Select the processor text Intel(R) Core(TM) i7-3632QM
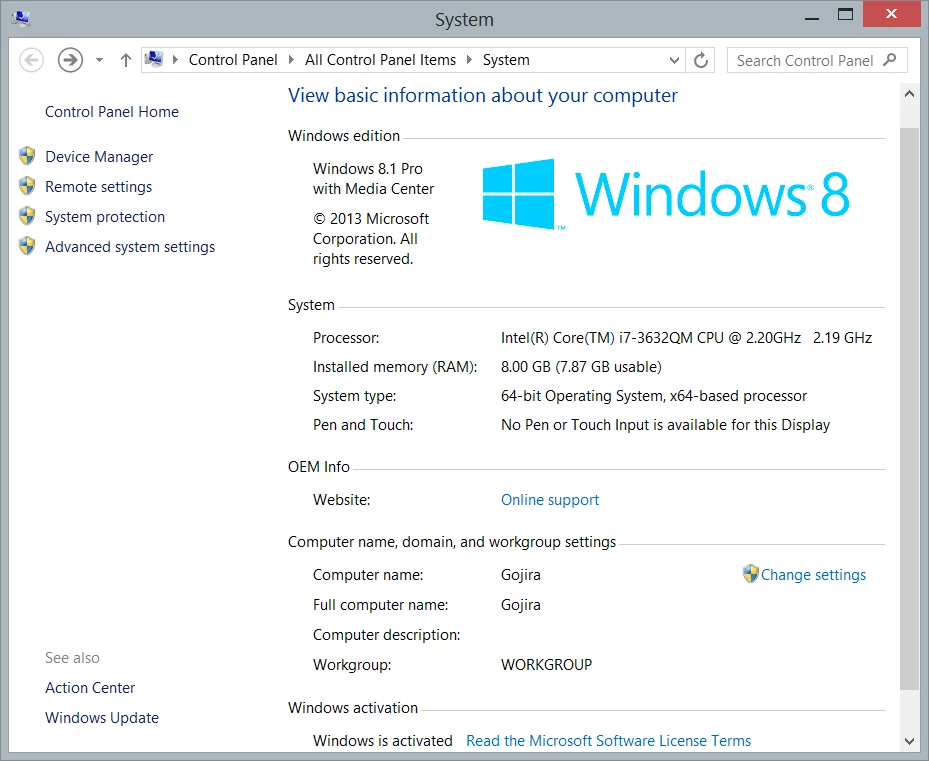 pos(597,338)
